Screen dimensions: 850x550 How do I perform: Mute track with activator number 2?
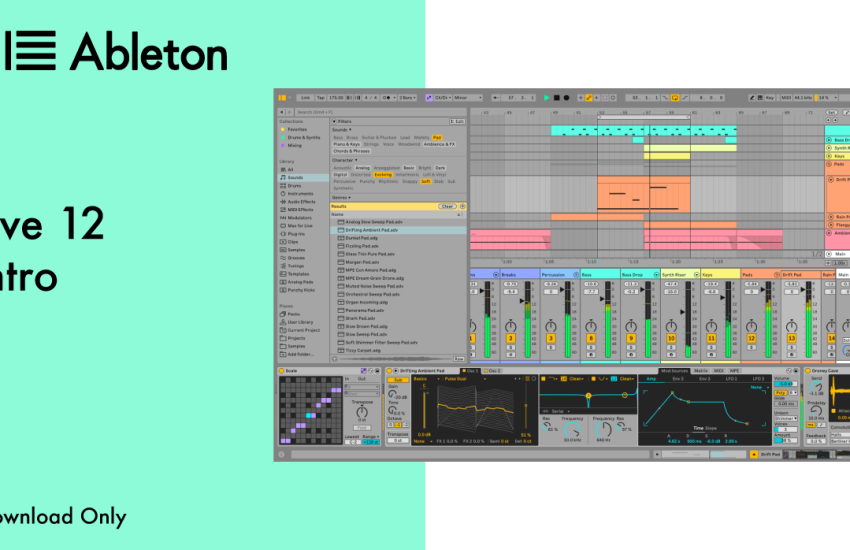coord(511,338)
